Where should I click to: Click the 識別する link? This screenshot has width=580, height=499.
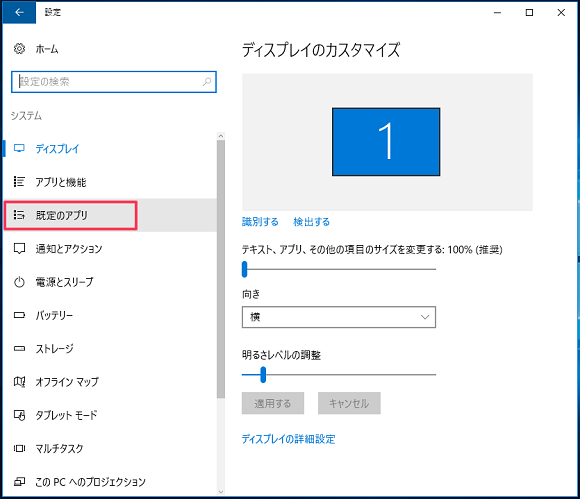[260, 222]
